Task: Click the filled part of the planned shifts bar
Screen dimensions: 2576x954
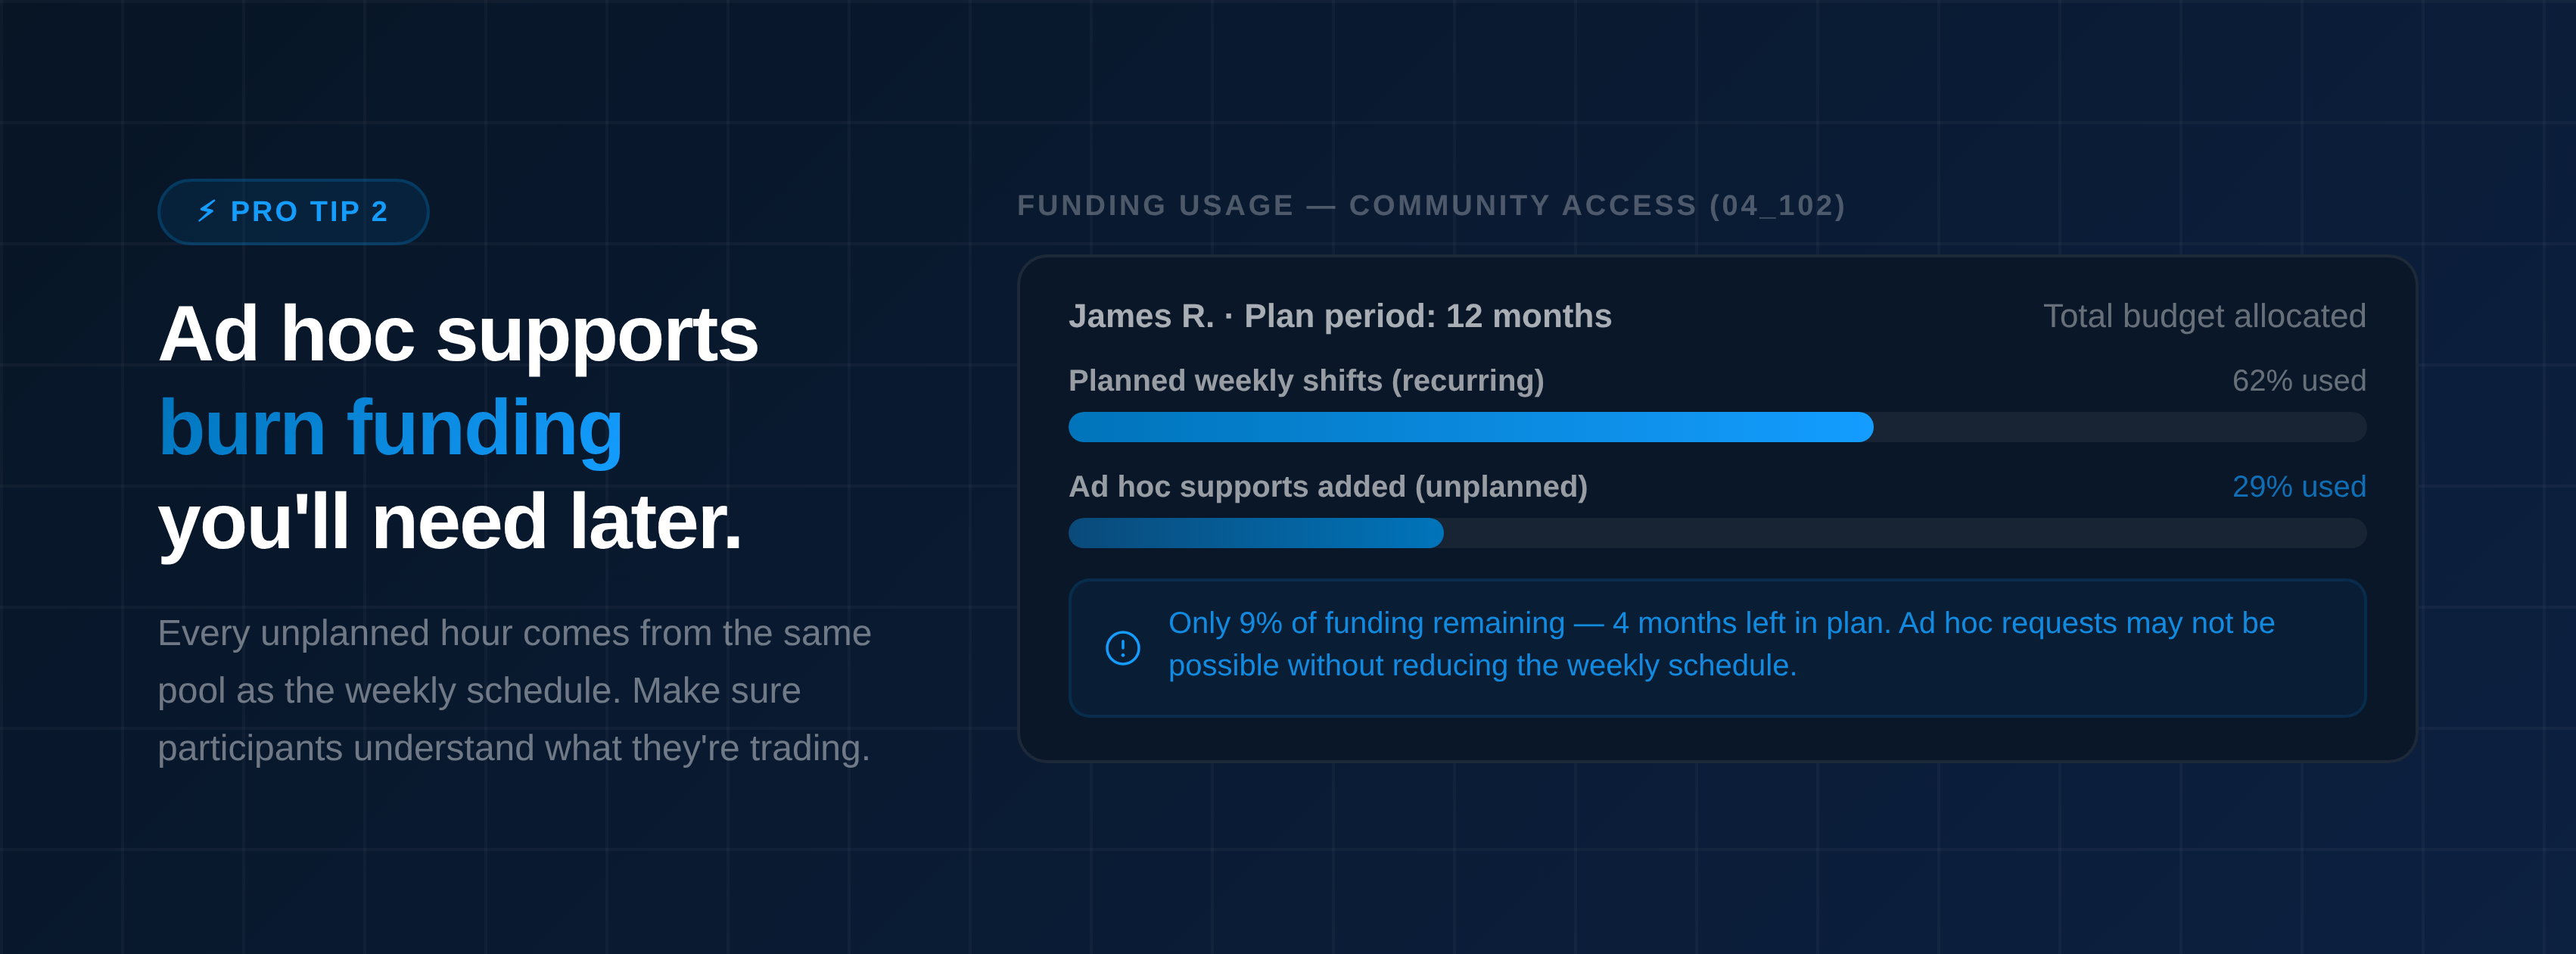Action: [x=1470, y=427]
